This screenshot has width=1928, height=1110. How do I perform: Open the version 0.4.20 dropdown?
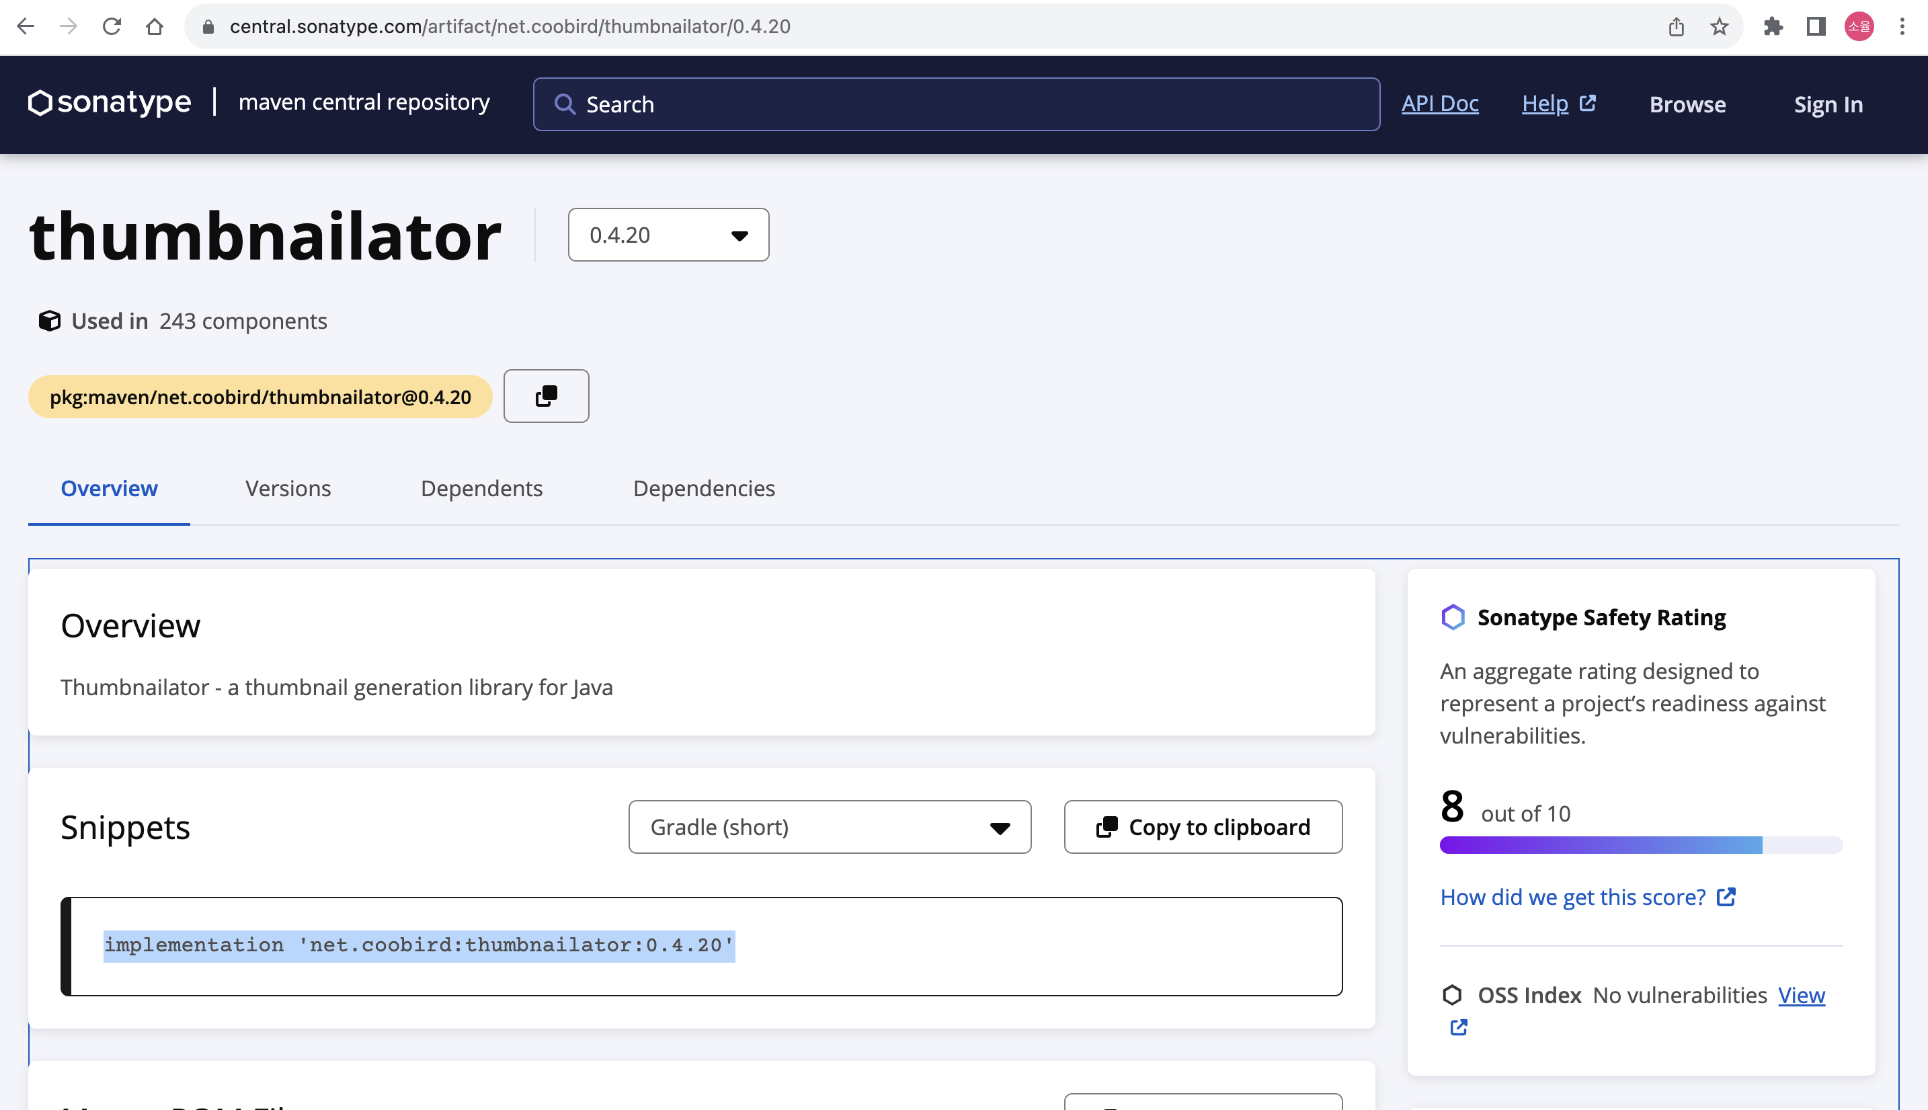click(668, 235)
